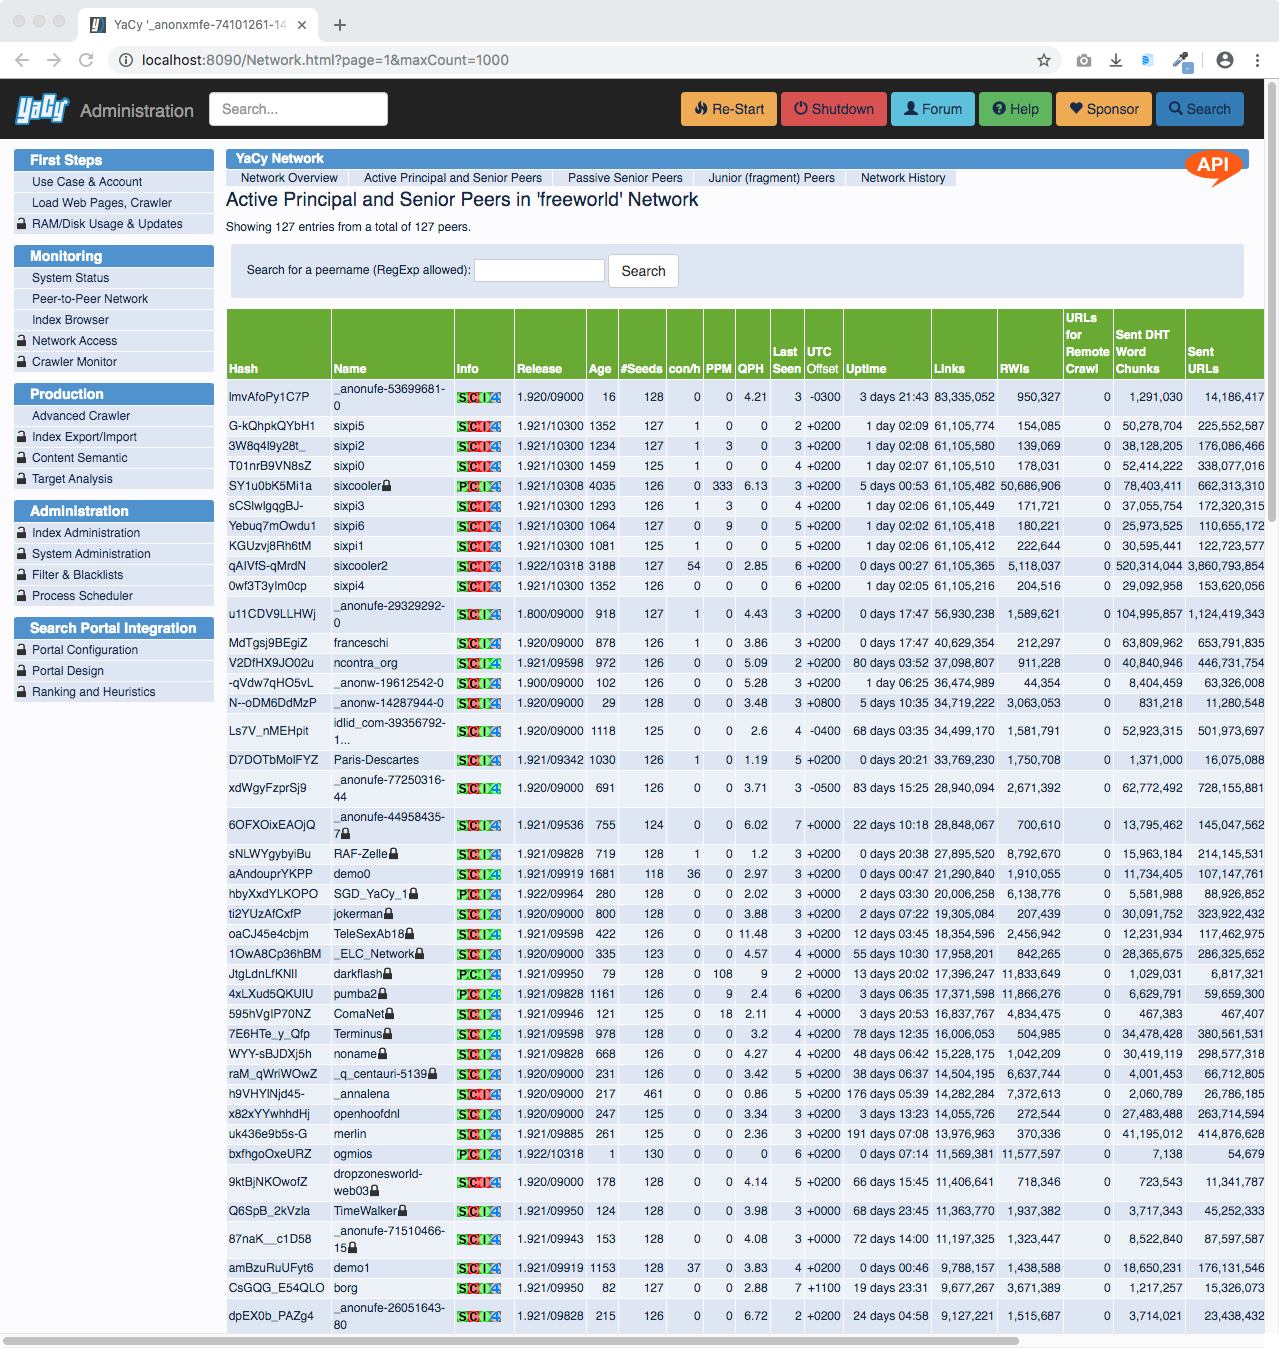
Task: Open the Help button
Action: tap(1015, 109)
